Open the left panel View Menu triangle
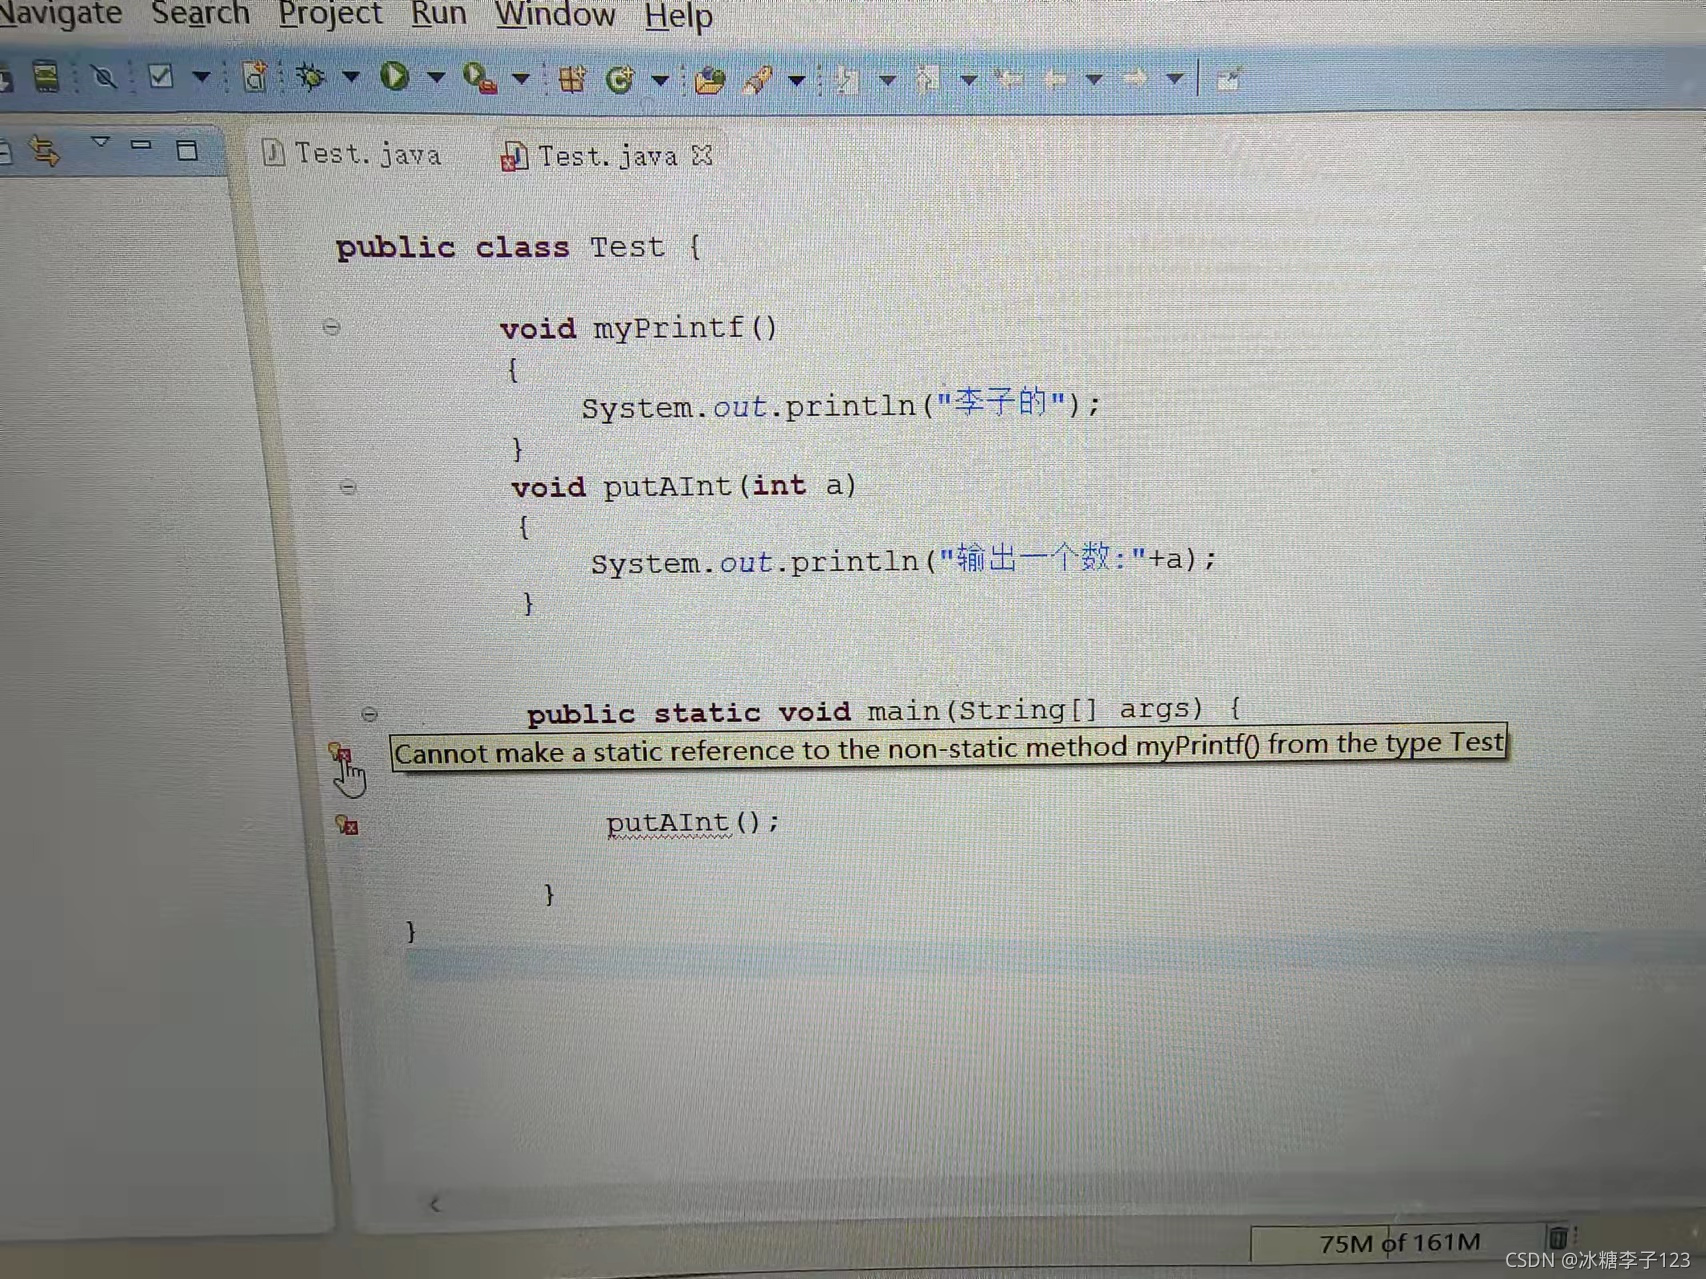This screenshot has width=1706, height=1279. coord(100,142)
